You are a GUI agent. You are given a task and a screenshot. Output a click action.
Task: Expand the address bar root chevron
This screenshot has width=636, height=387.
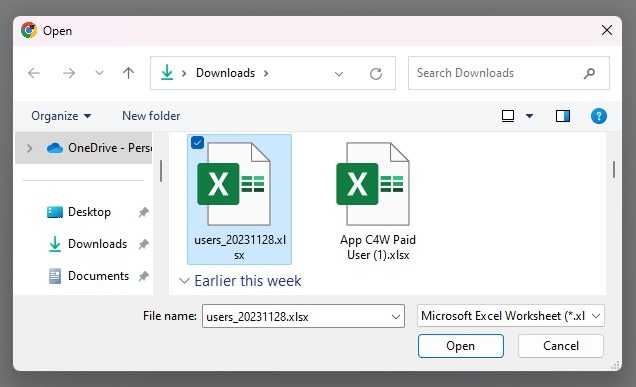tap(184, 73)
